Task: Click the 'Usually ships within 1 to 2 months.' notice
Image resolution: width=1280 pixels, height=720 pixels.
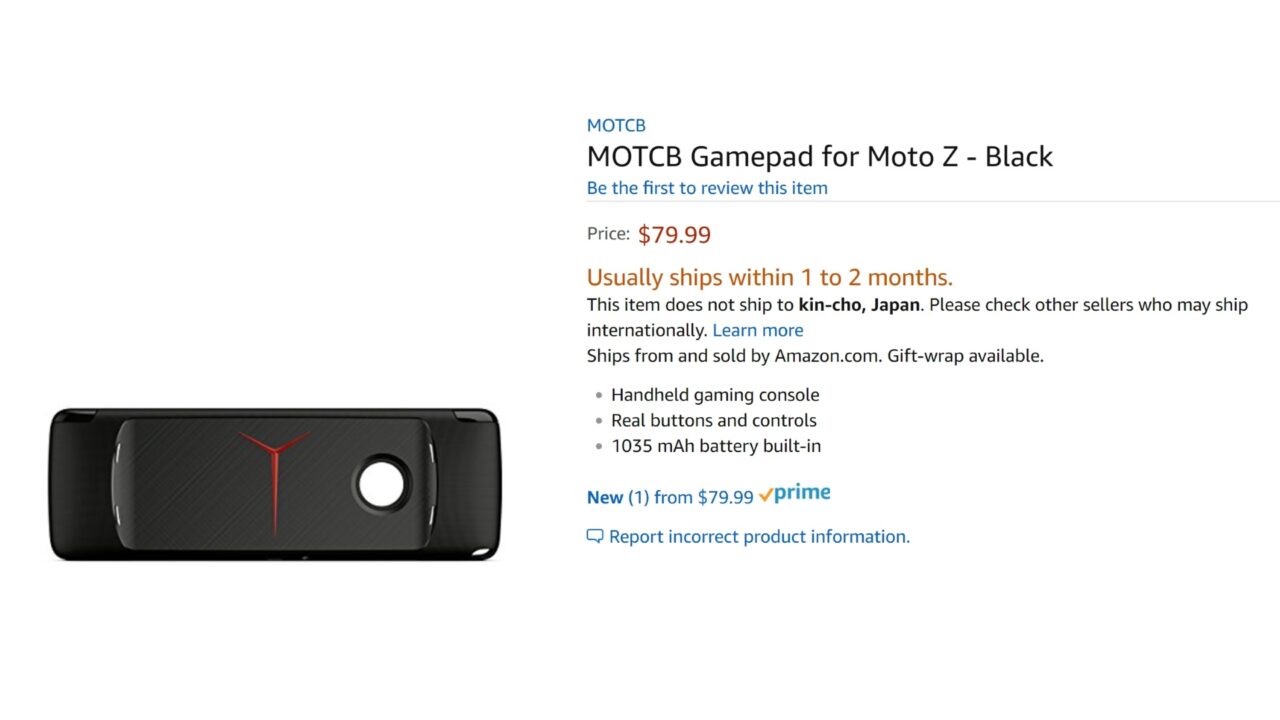Action: (770, 277)
